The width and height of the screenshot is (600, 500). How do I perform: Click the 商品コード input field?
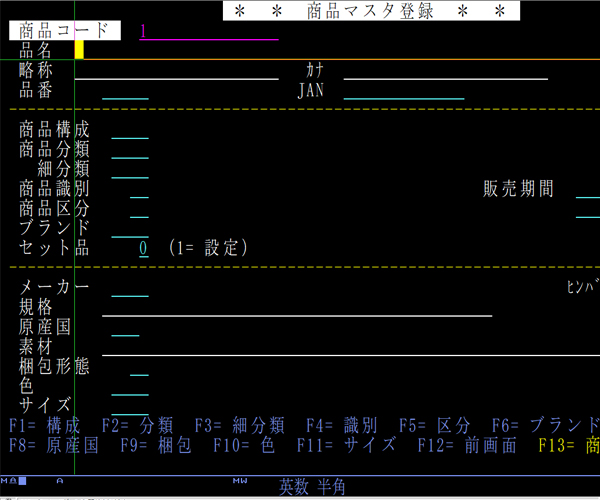point(208,31)
